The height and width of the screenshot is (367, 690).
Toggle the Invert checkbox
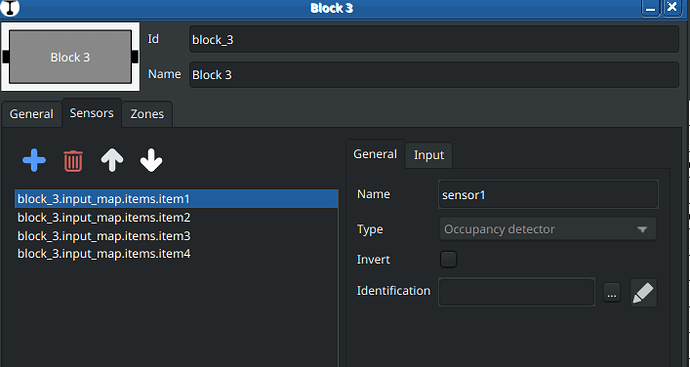point(448,259)
